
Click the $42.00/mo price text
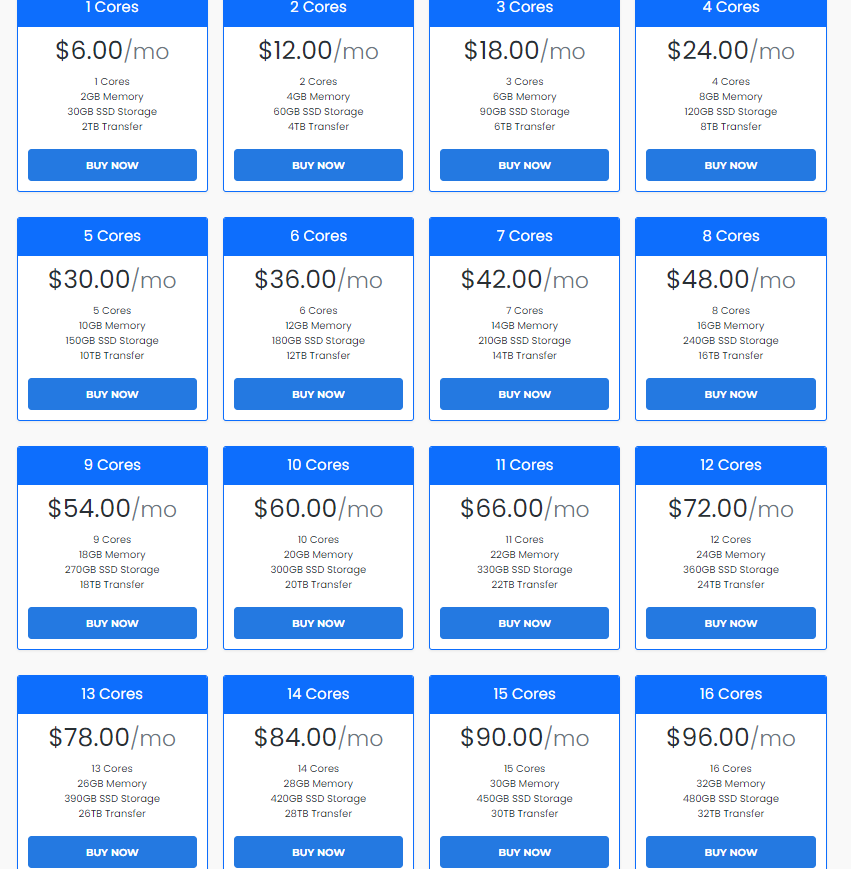point(524,280)
